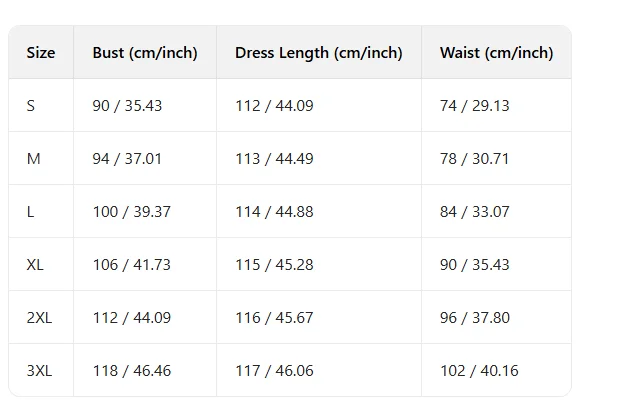Click the Size column header

tap(41, 52)
